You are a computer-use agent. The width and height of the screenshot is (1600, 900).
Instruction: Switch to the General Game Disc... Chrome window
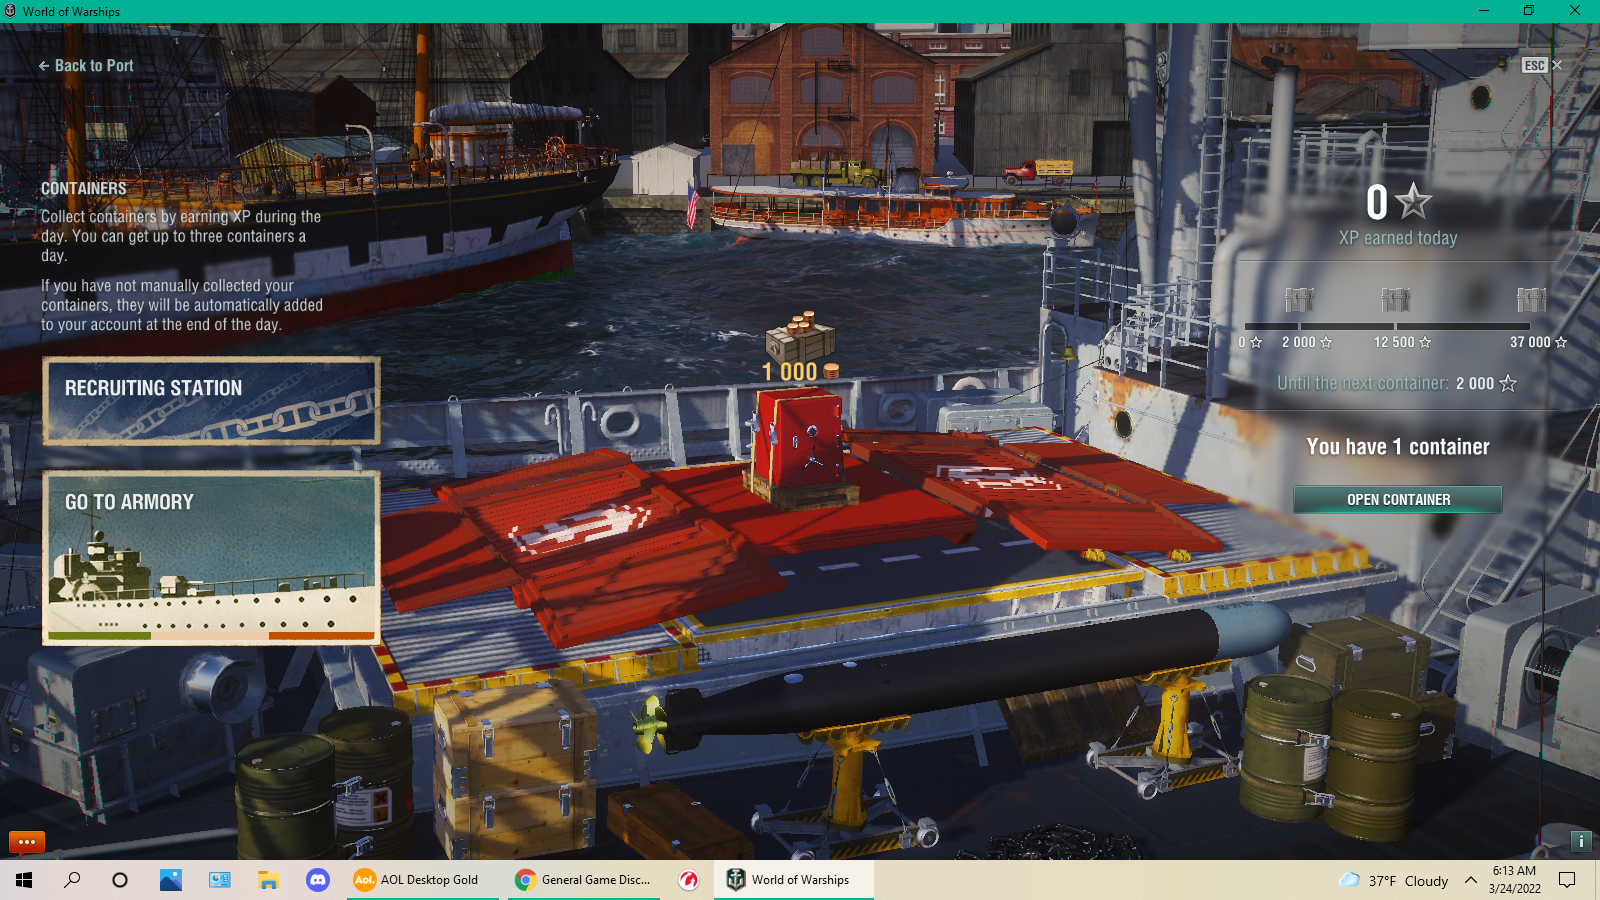(584, 880)
